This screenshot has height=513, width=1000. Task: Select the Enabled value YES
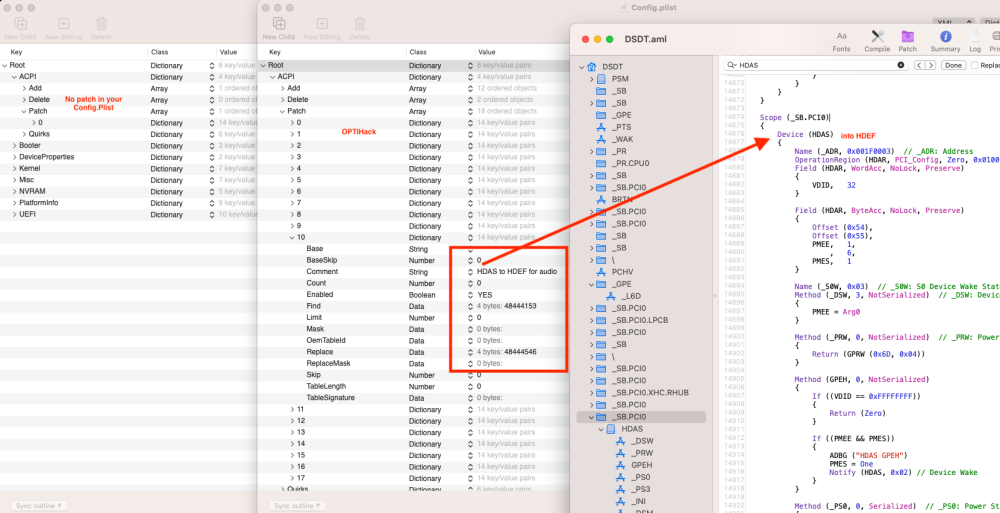pyautogui.click(x=485, y=295)
